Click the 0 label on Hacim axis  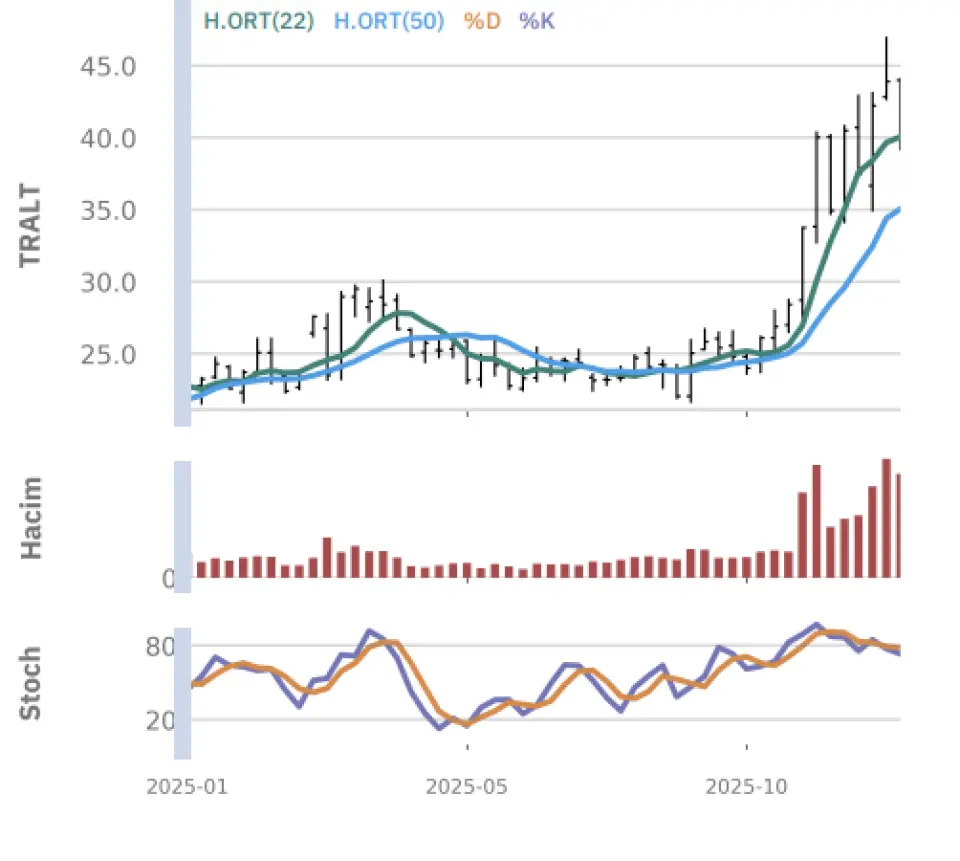pos(168,579)
